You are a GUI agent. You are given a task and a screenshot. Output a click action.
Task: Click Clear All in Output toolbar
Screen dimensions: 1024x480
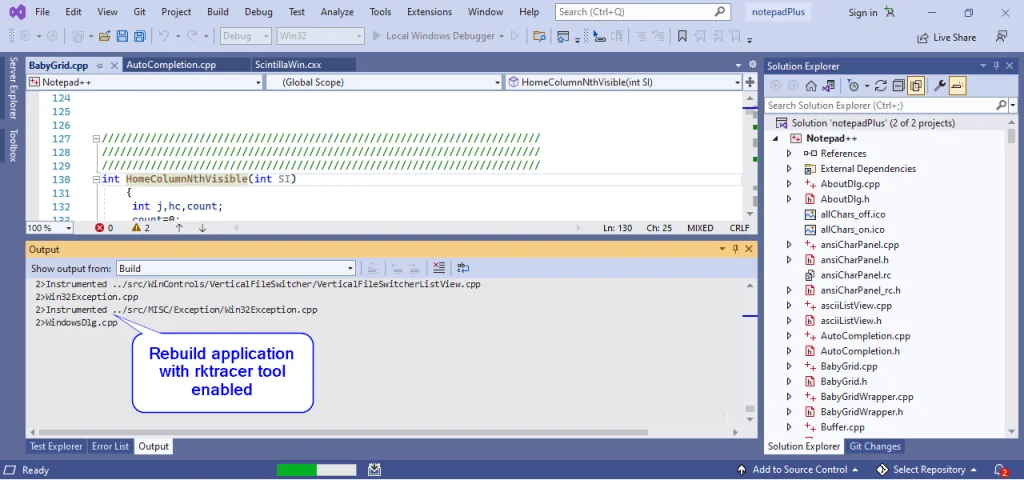click(x=439, y=268)
